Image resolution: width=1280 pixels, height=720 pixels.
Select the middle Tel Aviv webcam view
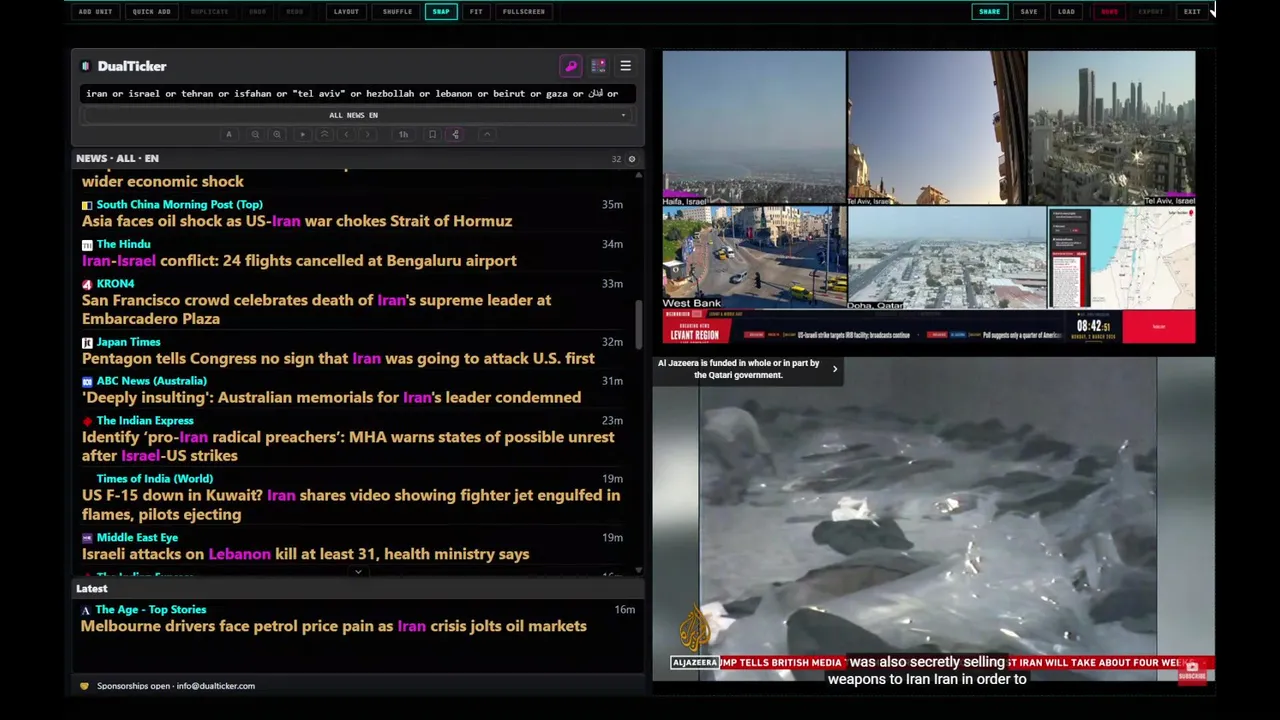937,128
